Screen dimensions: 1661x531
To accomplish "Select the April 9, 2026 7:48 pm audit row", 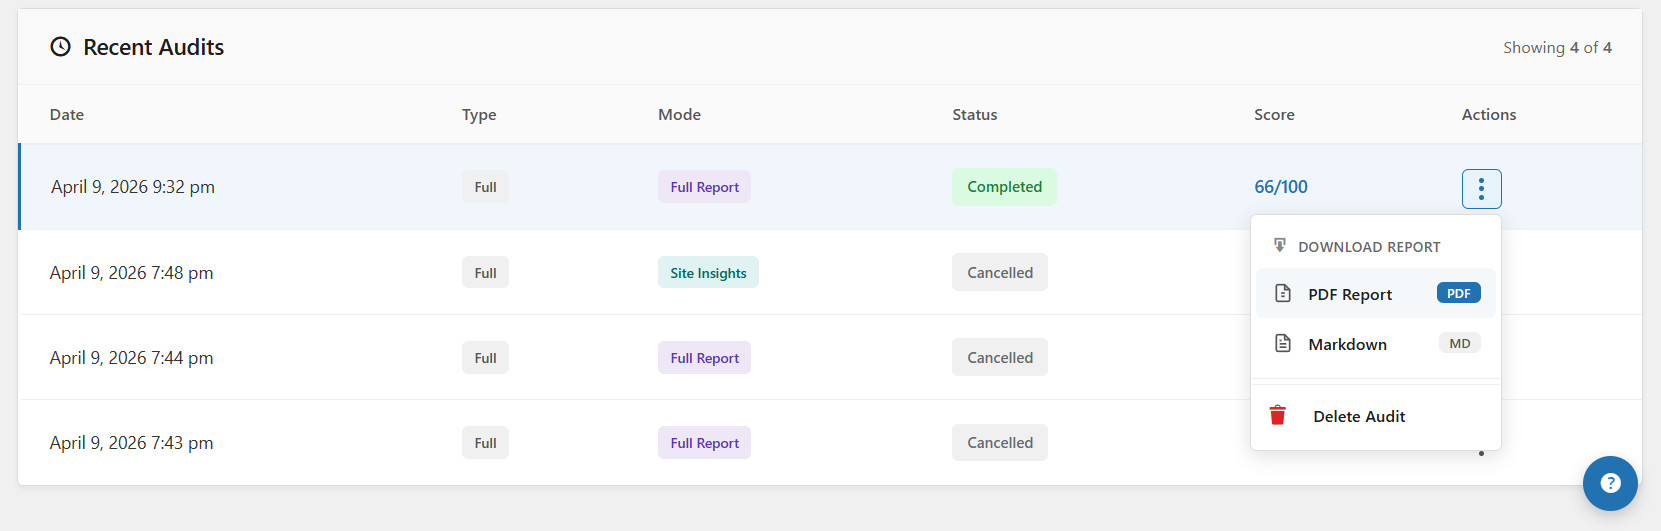I will point(830,272).
